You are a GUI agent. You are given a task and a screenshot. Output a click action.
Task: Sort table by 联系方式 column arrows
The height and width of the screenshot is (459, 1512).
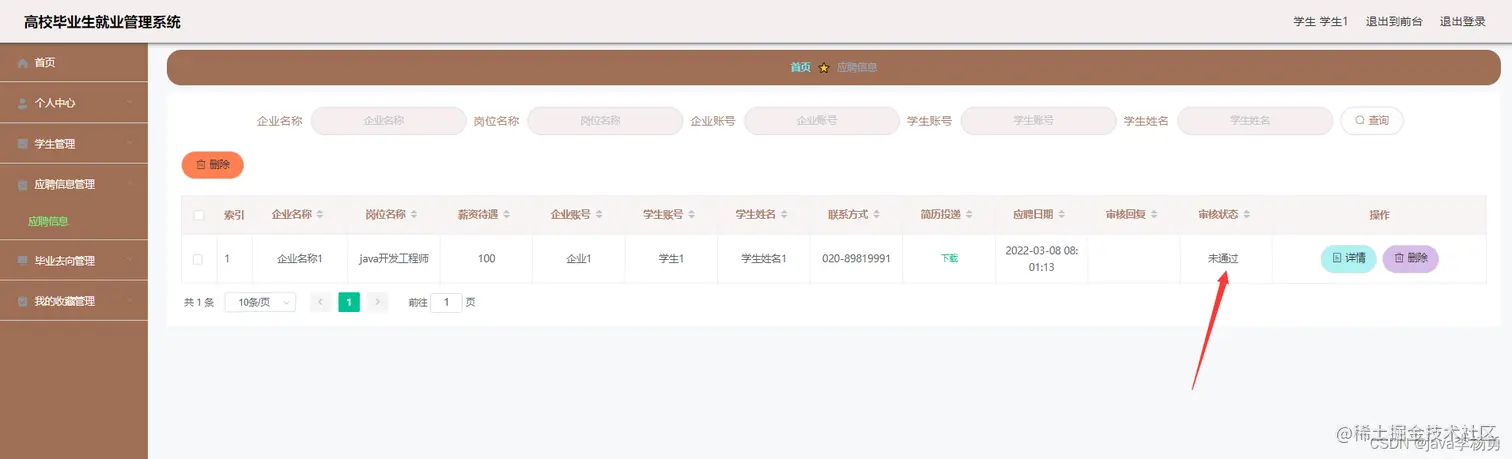point(877,215)
